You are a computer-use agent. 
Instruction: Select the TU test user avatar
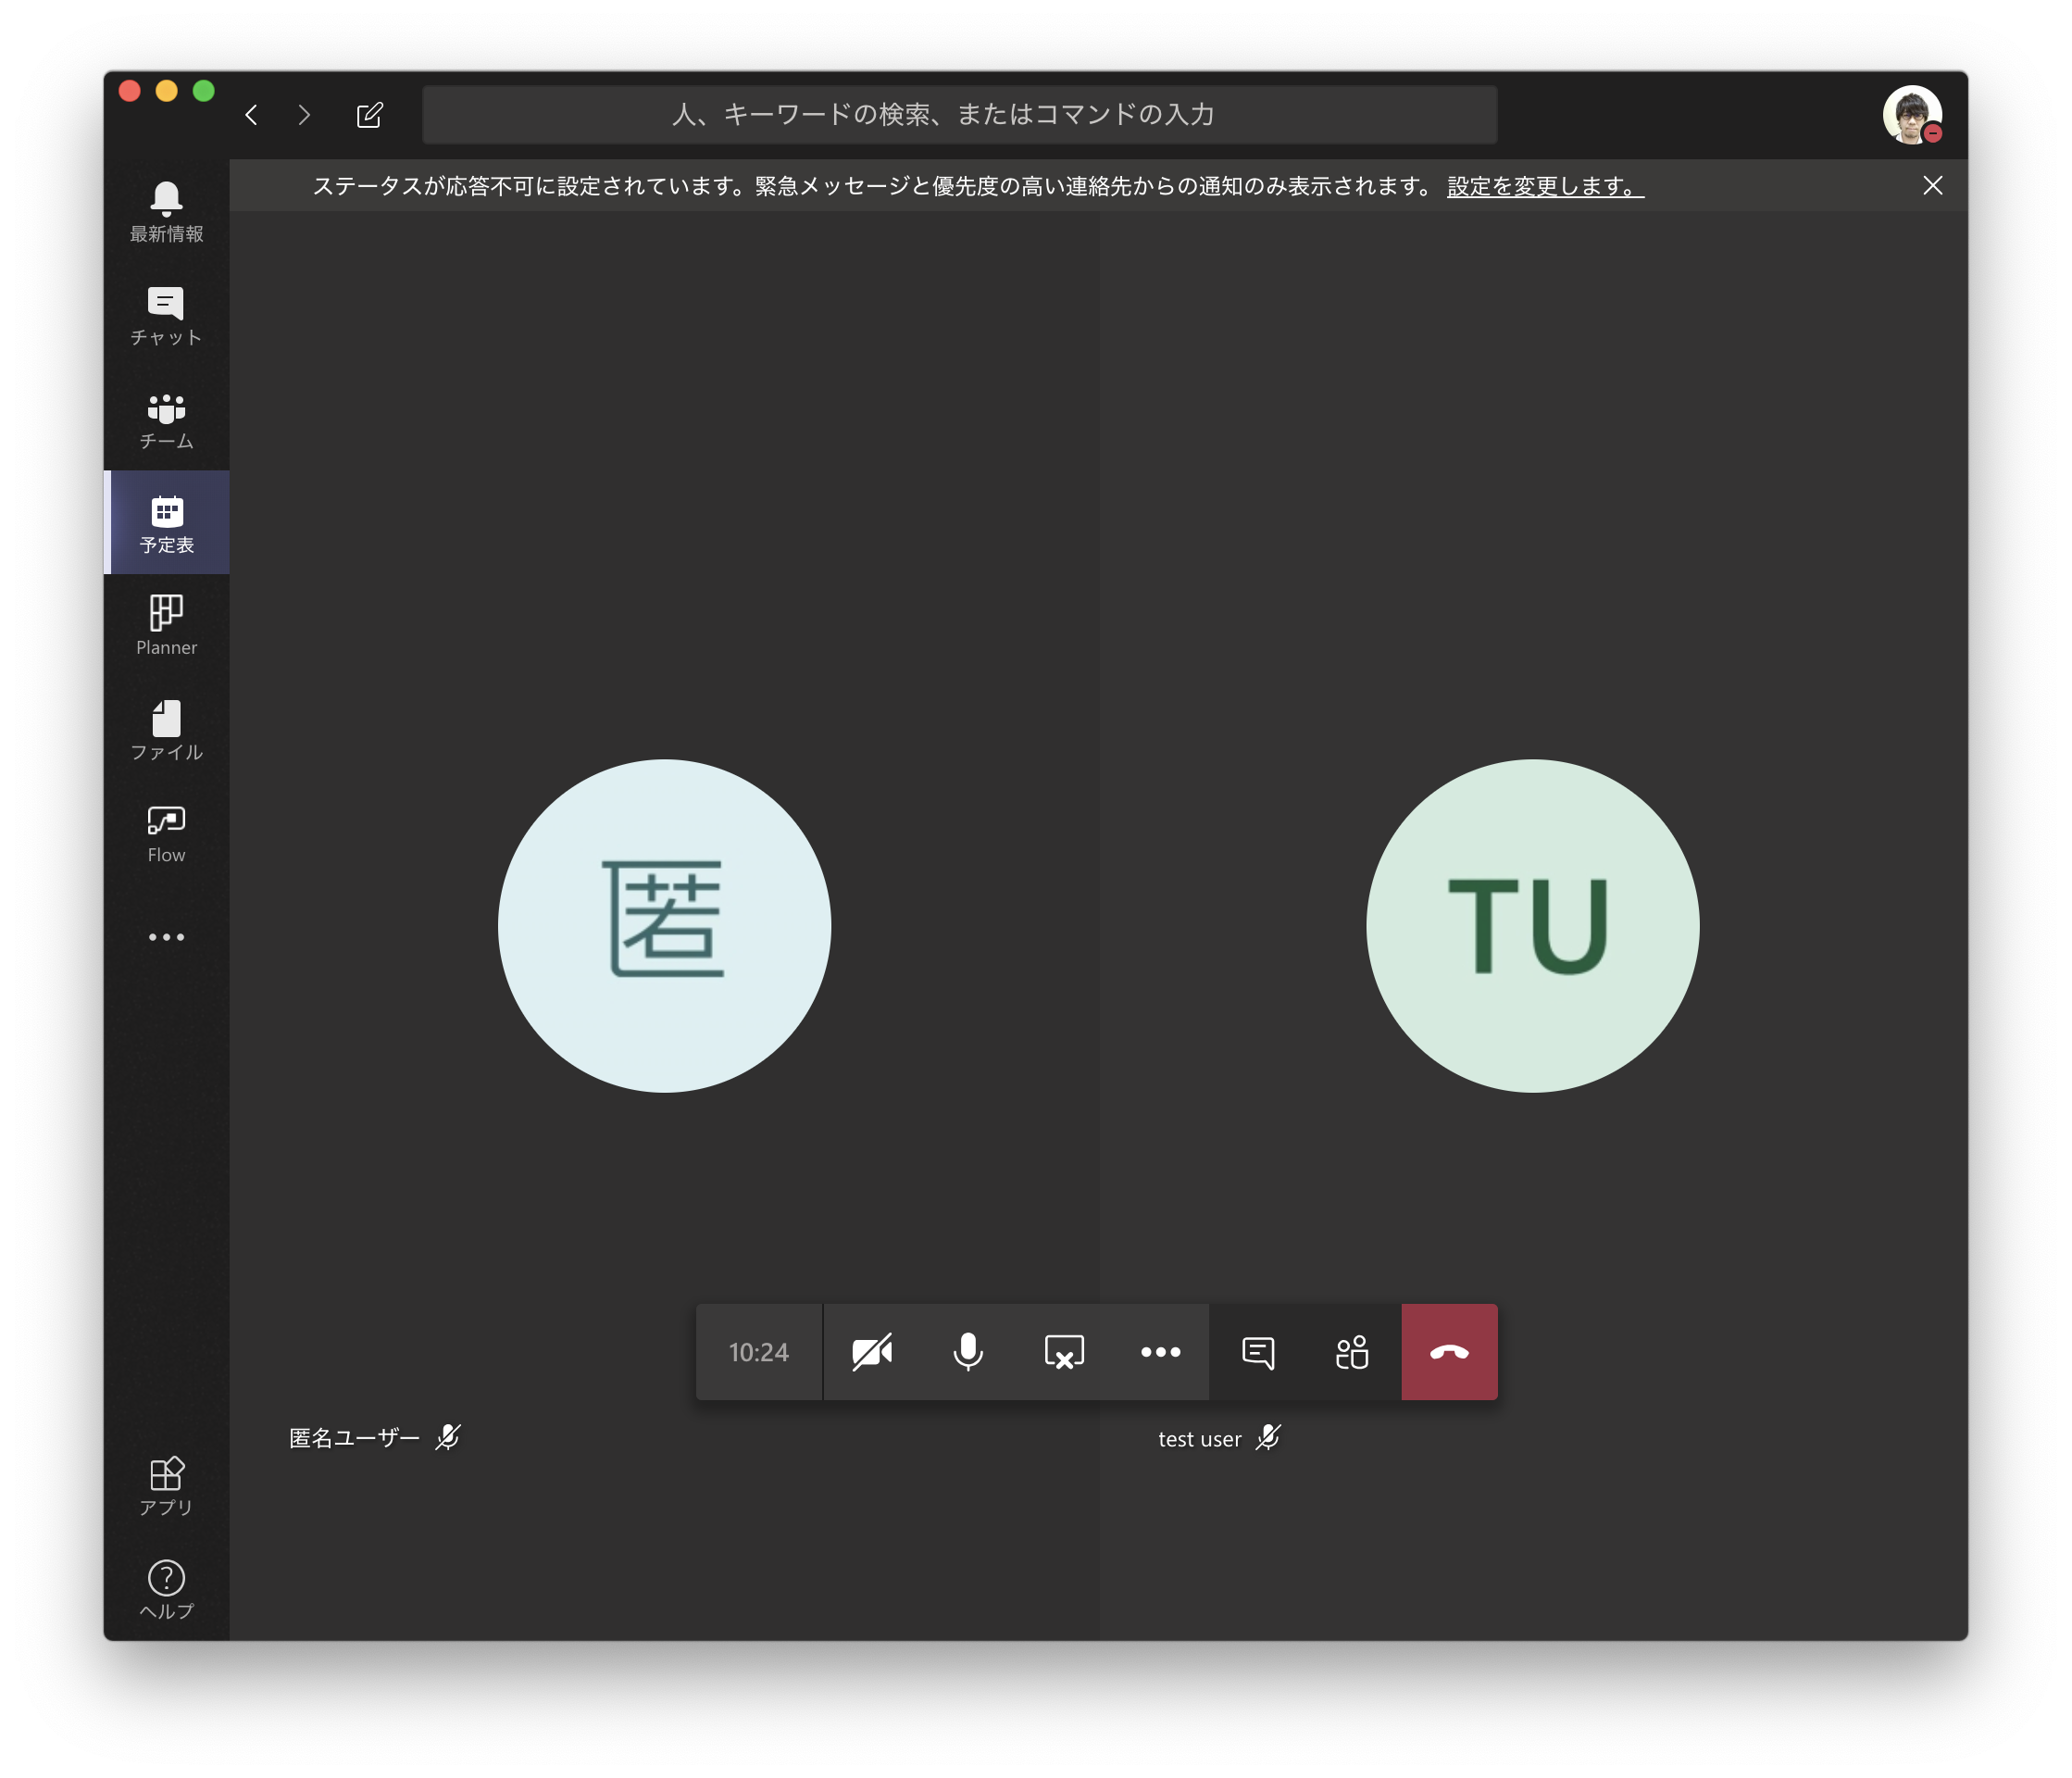pyautogui.click(x=1532, y=926)
